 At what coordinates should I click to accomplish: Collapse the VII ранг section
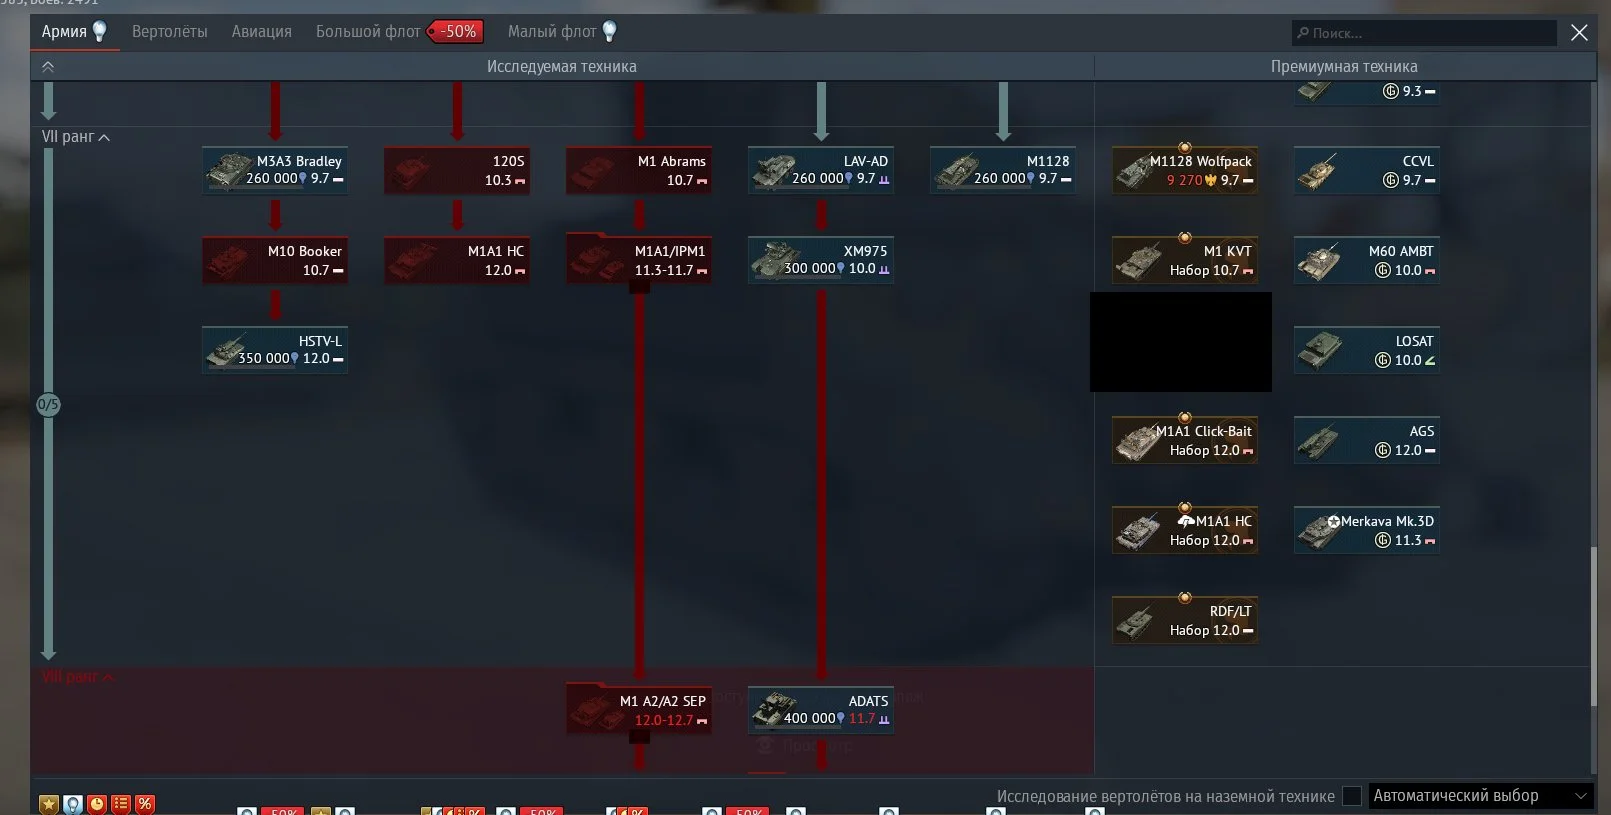pos(76,137)
